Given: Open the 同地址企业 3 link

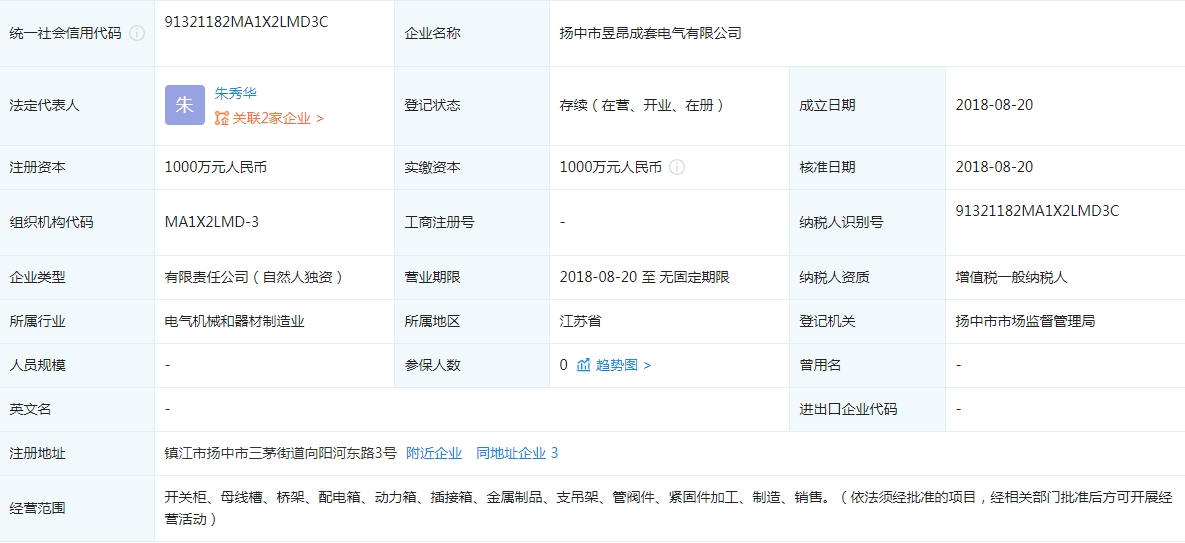Looking at the screenshot, I should 517,453.
